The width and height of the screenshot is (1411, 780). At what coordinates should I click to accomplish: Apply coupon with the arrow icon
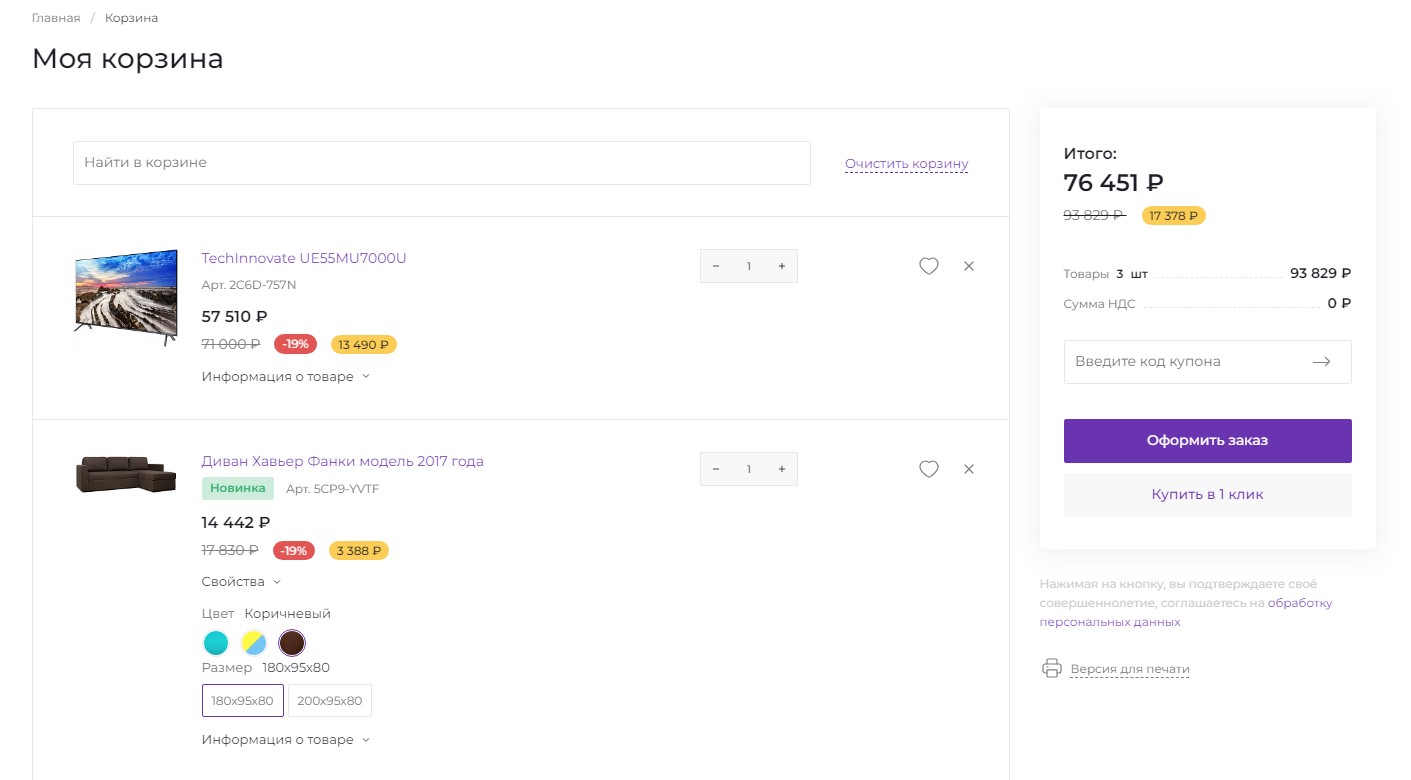1321,362
